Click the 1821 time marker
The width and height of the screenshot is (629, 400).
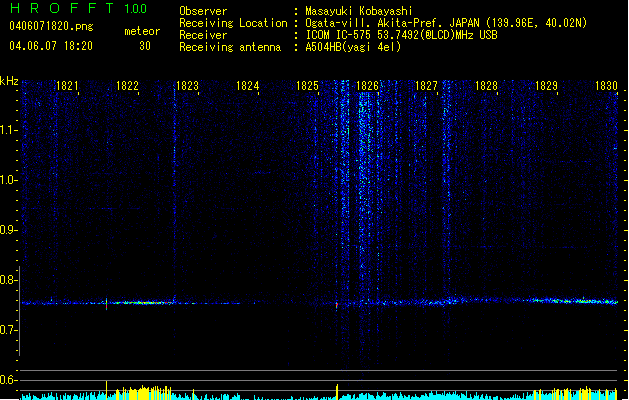67,86
